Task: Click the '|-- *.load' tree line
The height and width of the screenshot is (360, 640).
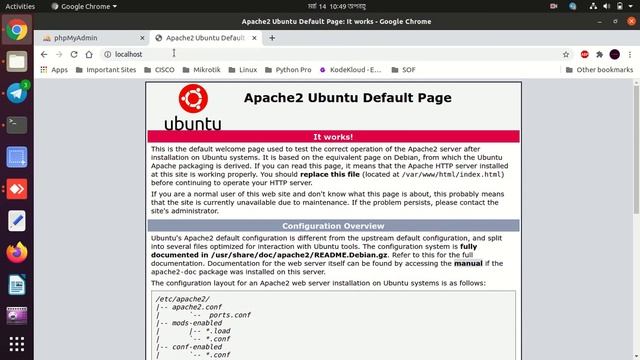Action: 210,331
